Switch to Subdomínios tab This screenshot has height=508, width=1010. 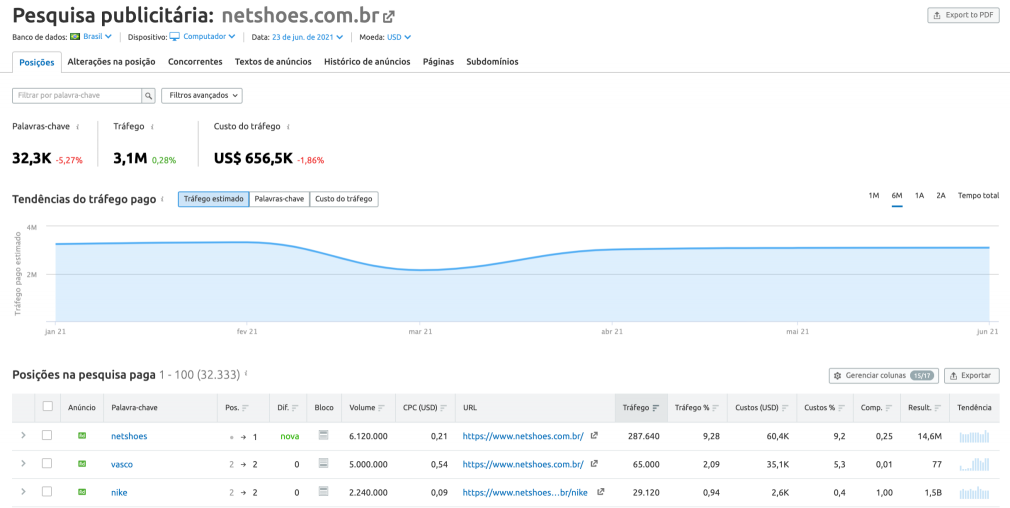[x=492, y=62]
